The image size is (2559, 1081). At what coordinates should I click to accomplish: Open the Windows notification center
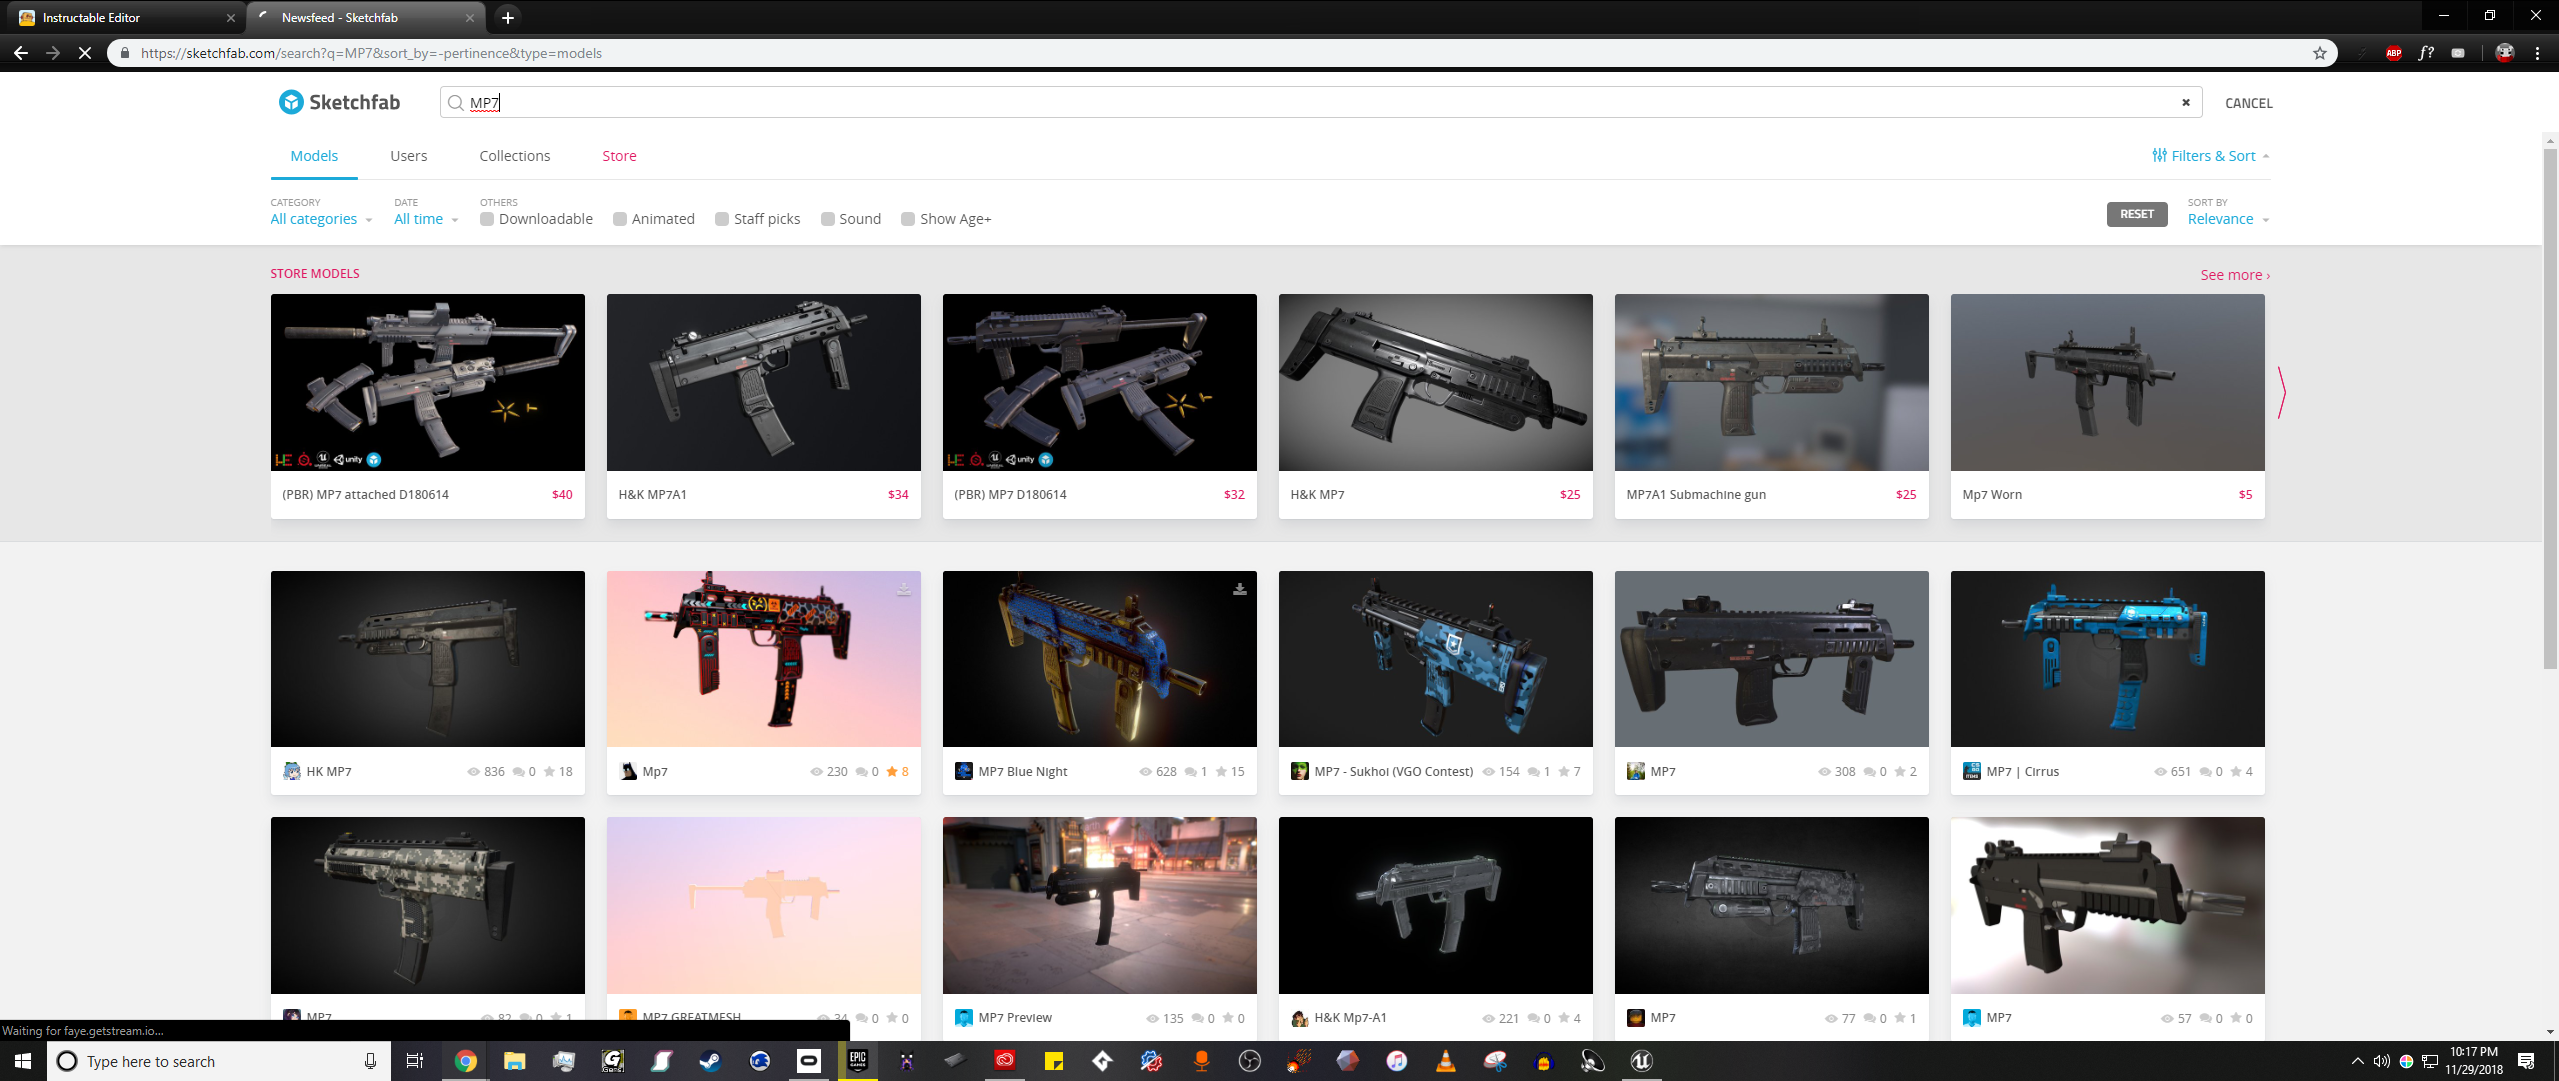point(2526,1061)
